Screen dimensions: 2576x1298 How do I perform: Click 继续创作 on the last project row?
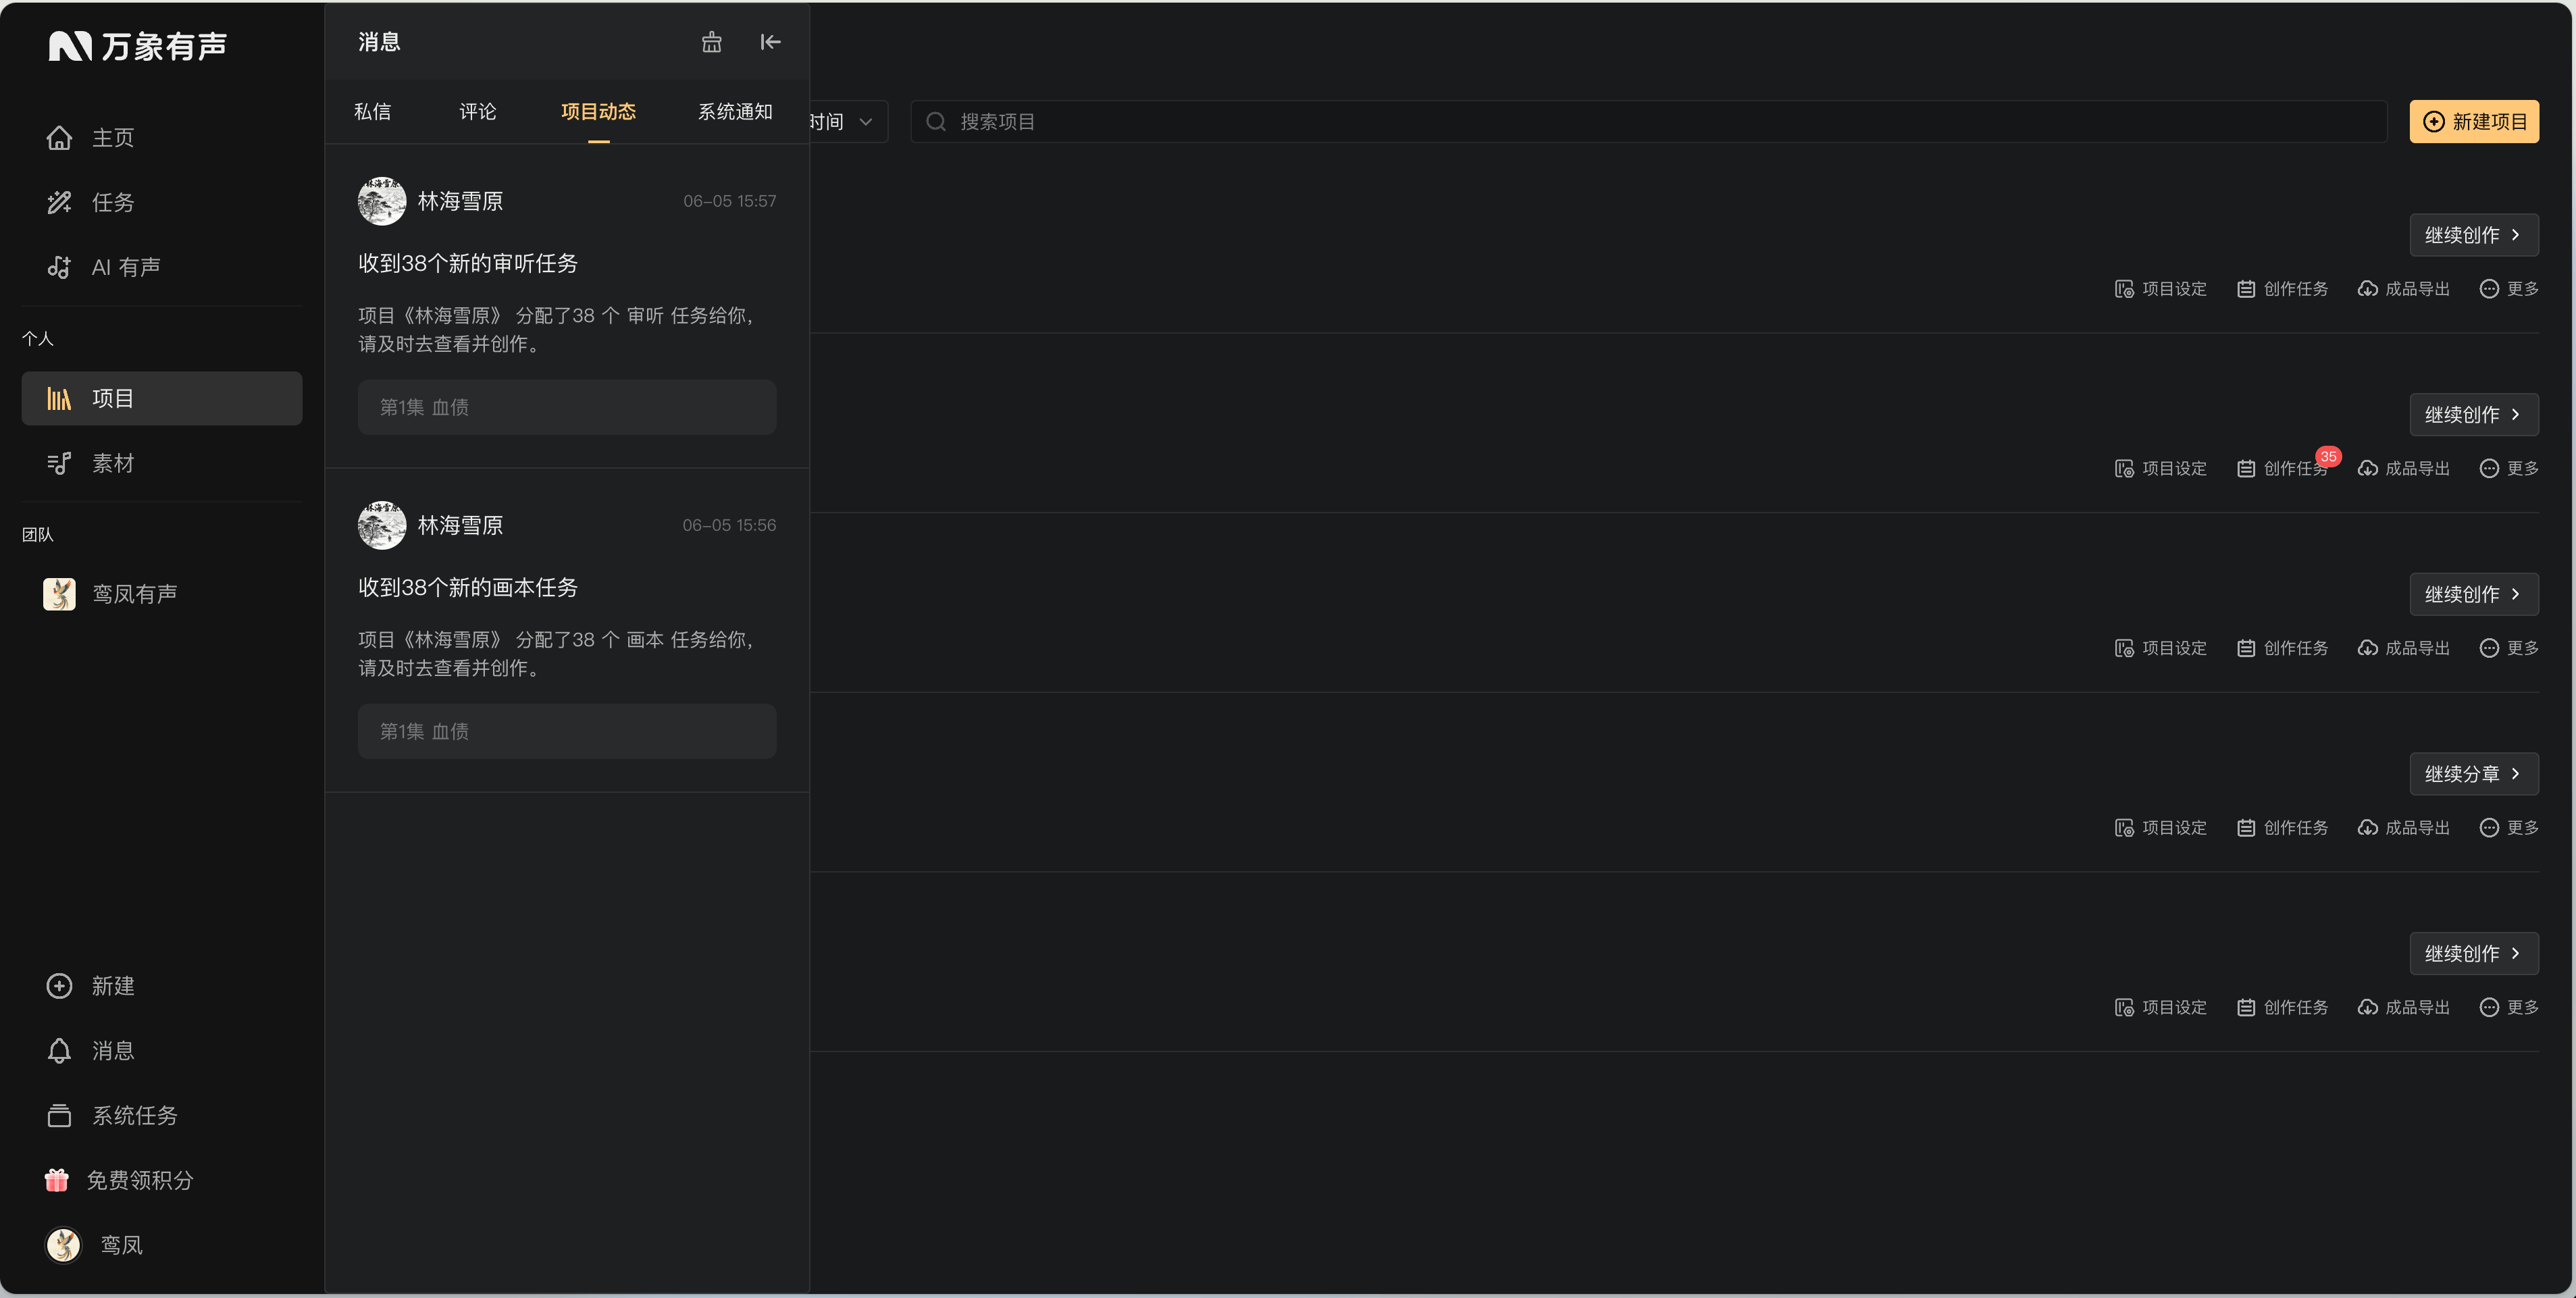[x=2474, y=954]
